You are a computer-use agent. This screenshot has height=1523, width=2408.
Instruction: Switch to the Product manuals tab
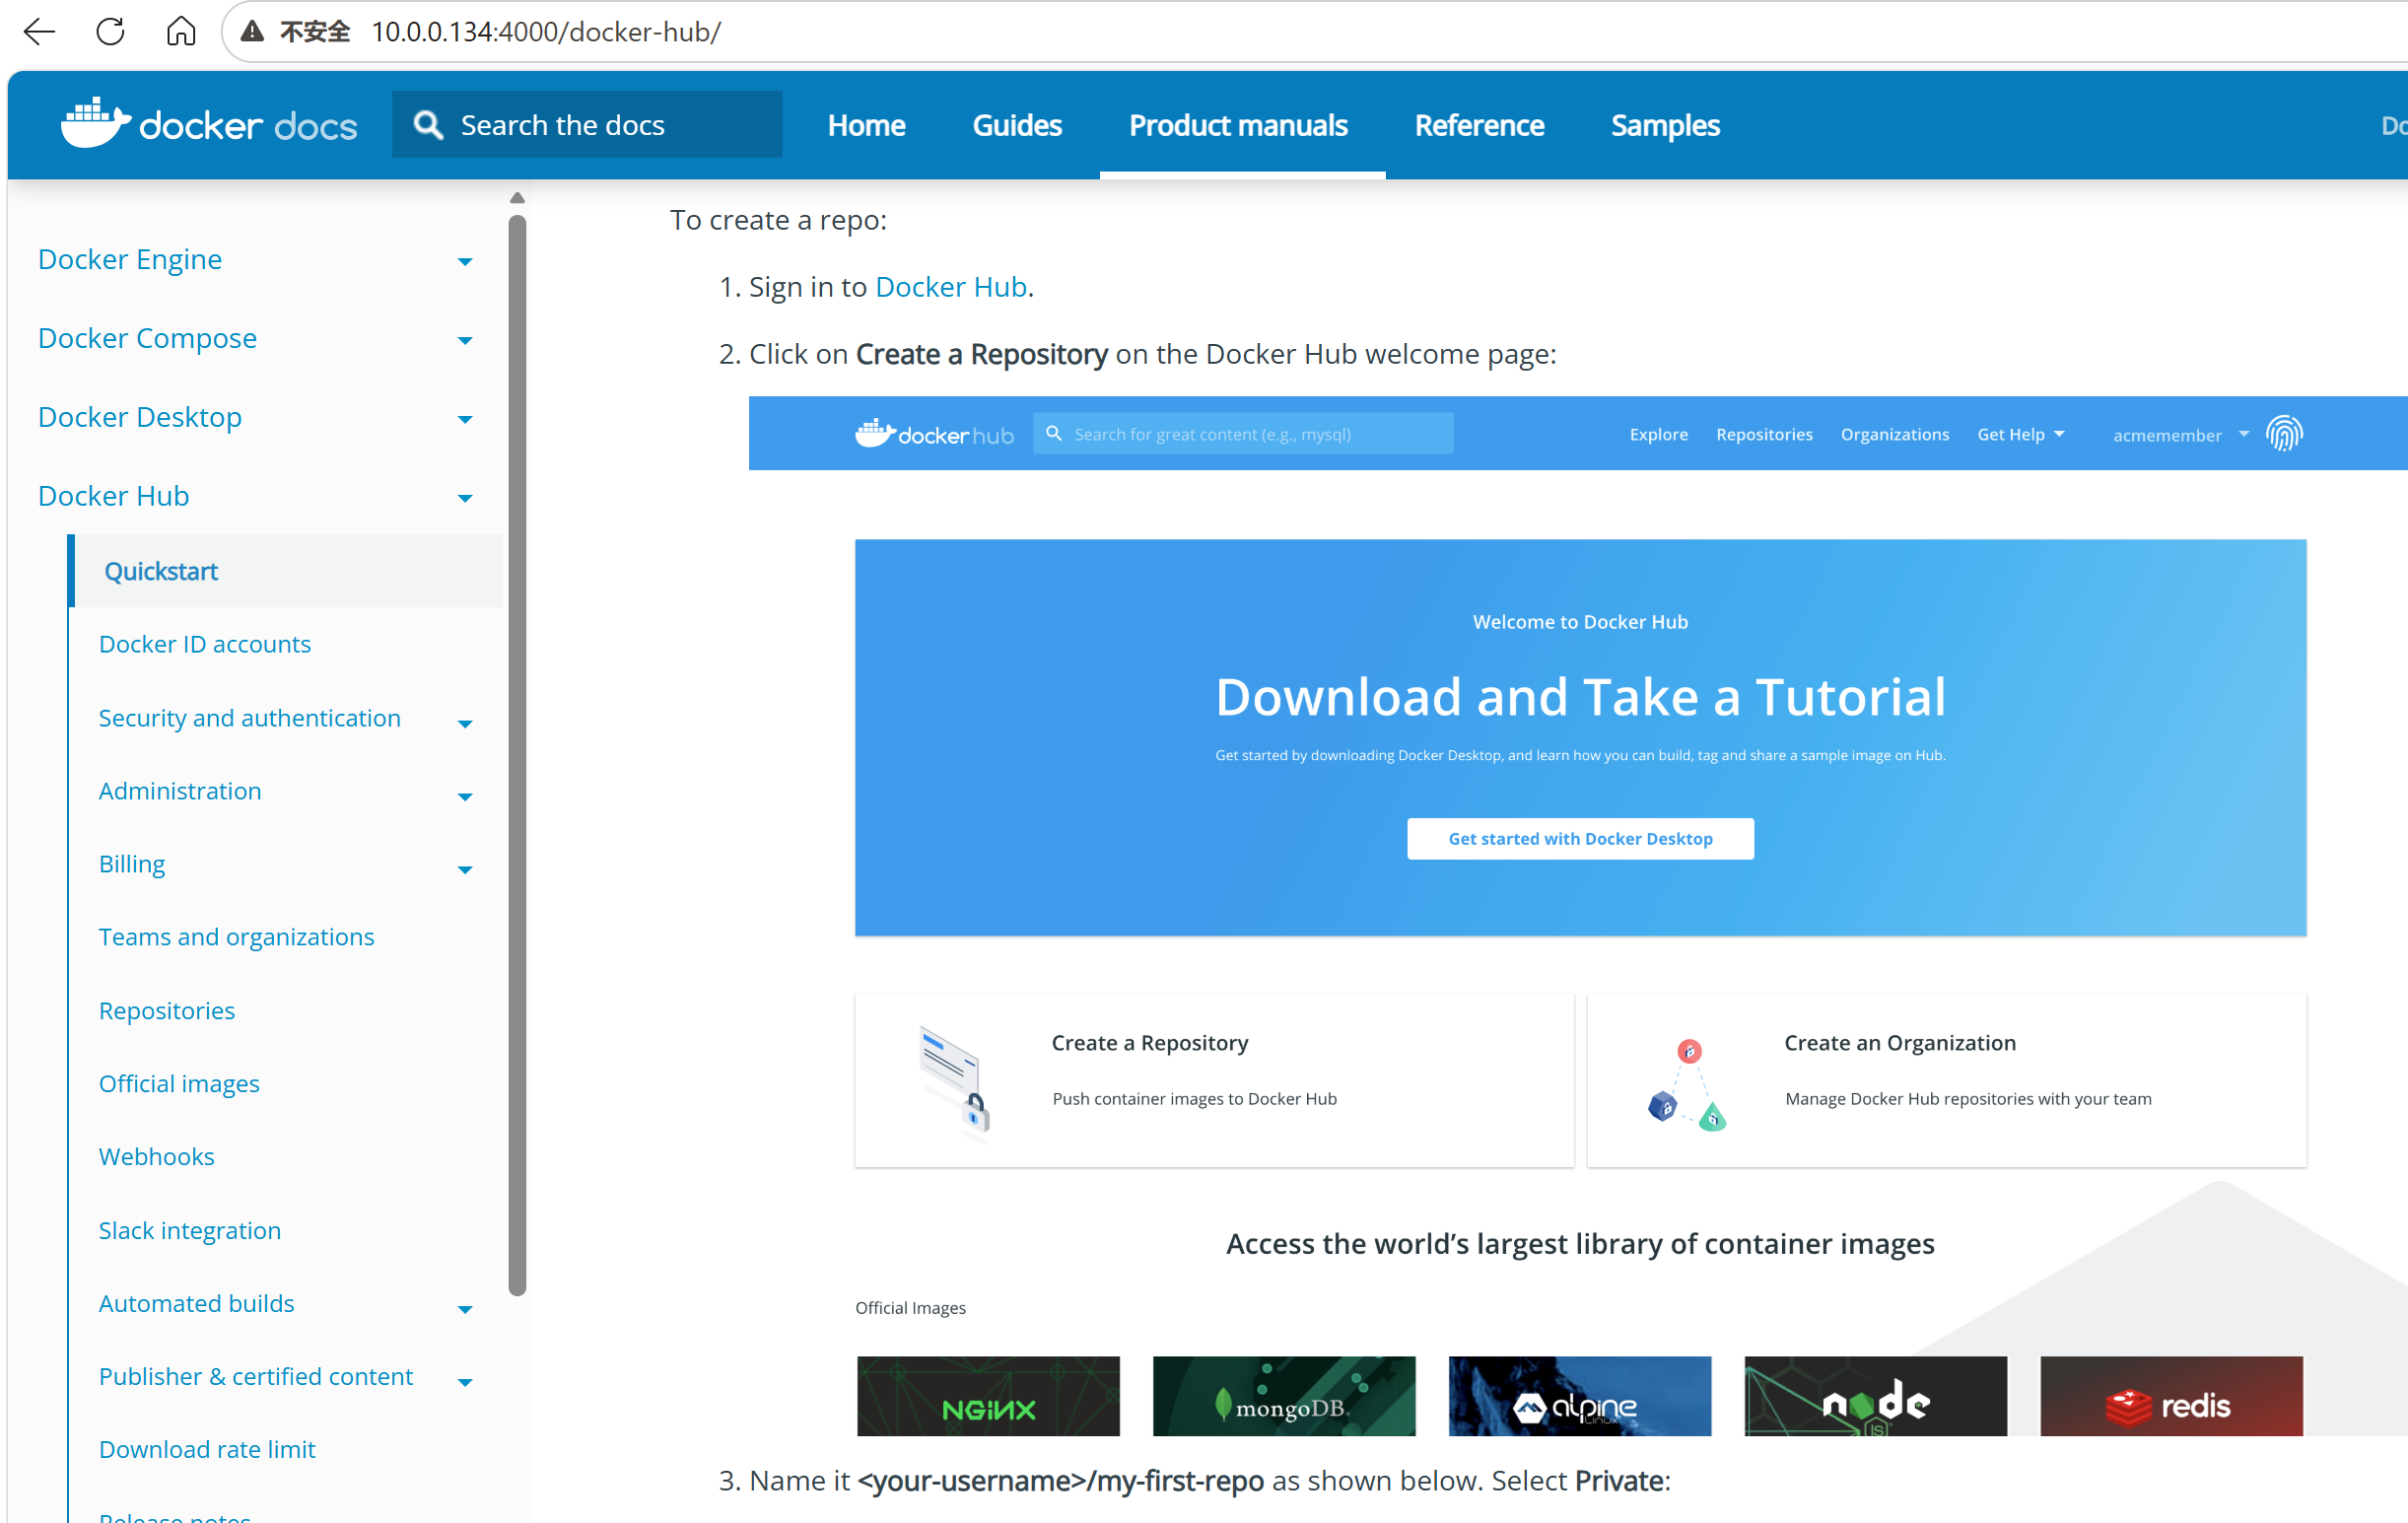click(x=1238, y=125)
